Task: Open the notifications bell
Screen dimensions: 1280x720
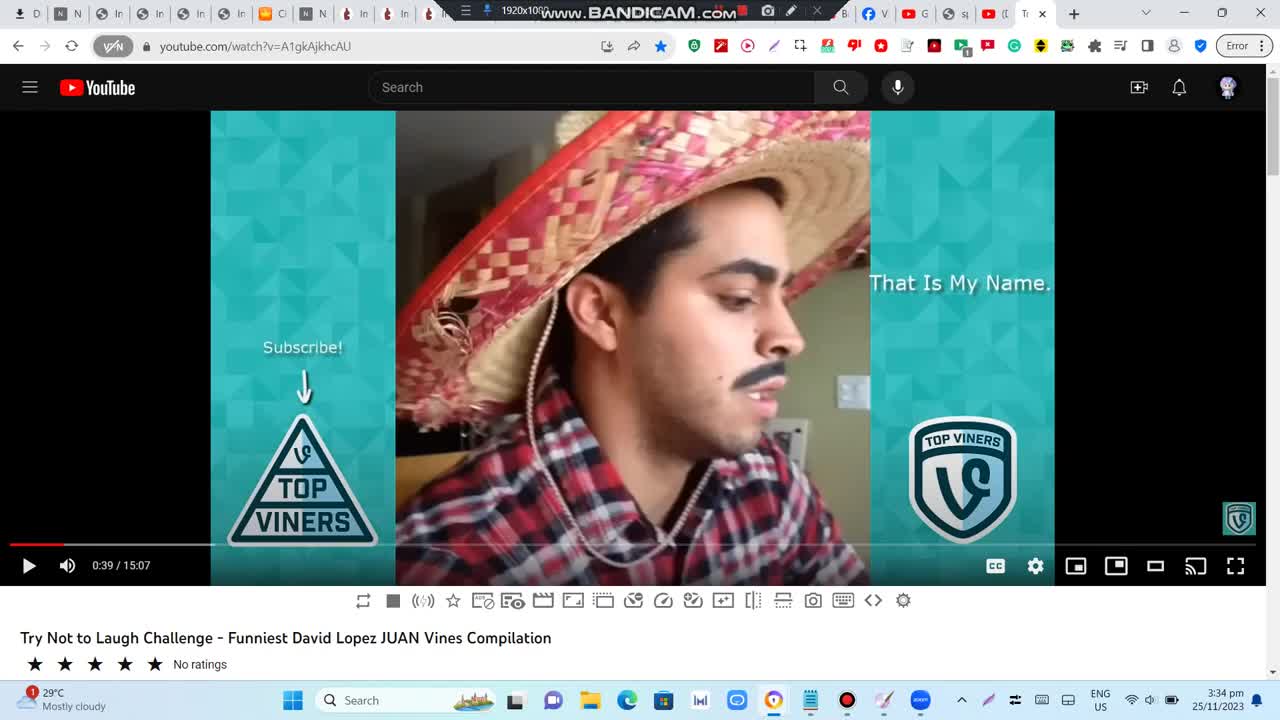Action: tap(1179, 87)
